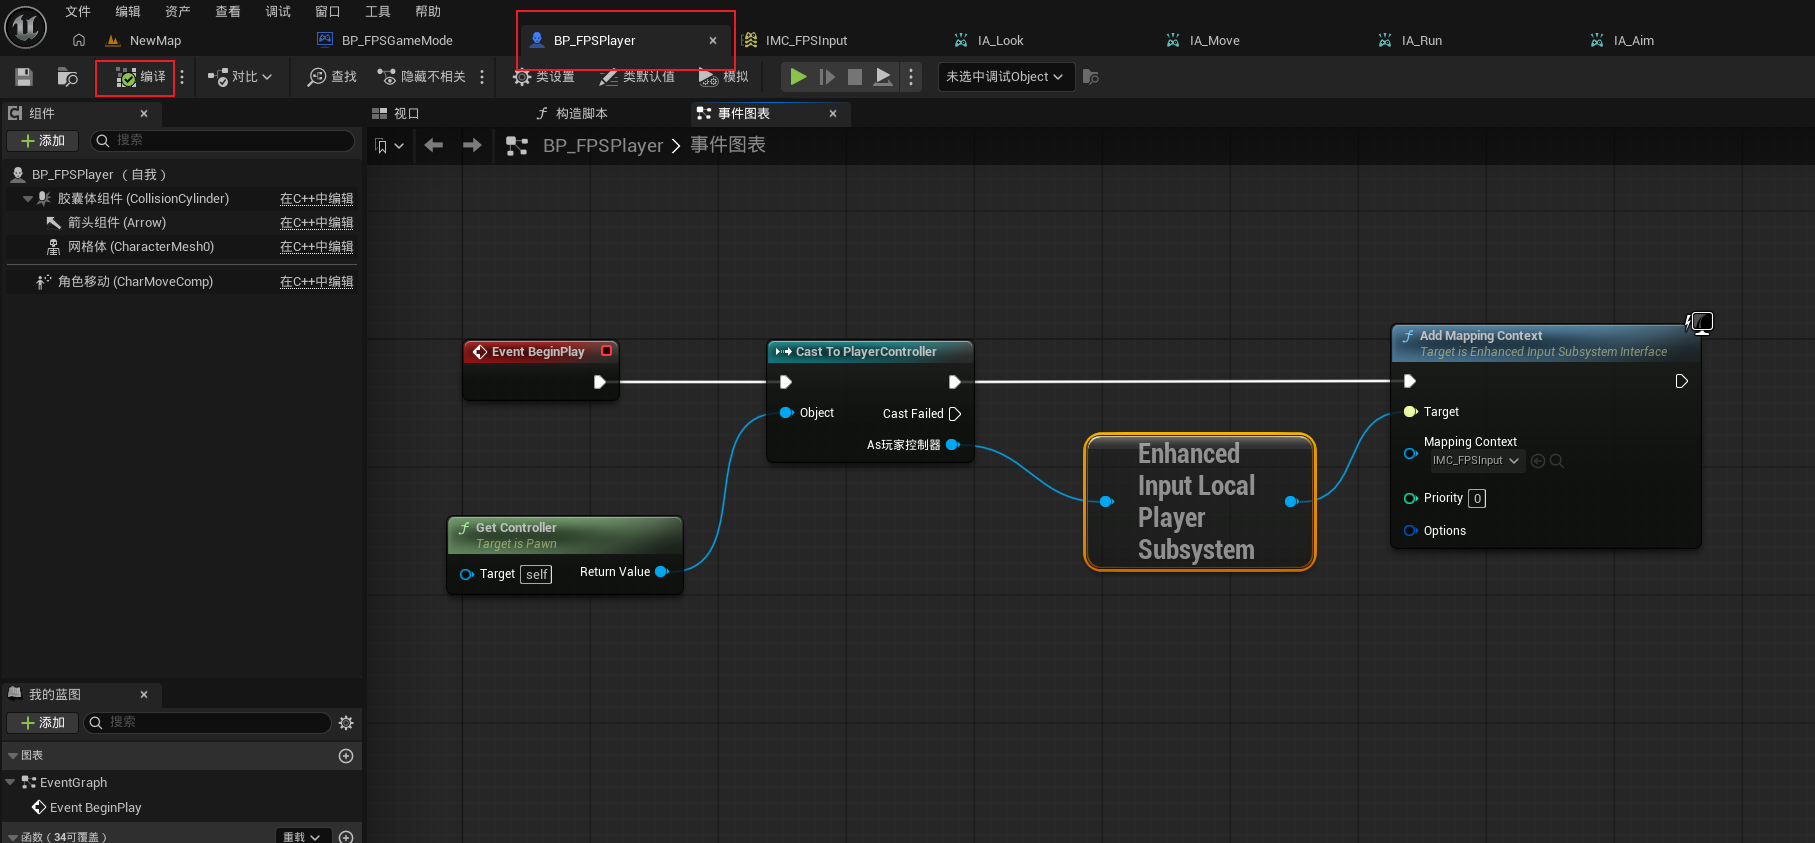Click the red delegate pin on Event BeginPlay
Screen dimensions: 1815x843
[x=606, y=351]
